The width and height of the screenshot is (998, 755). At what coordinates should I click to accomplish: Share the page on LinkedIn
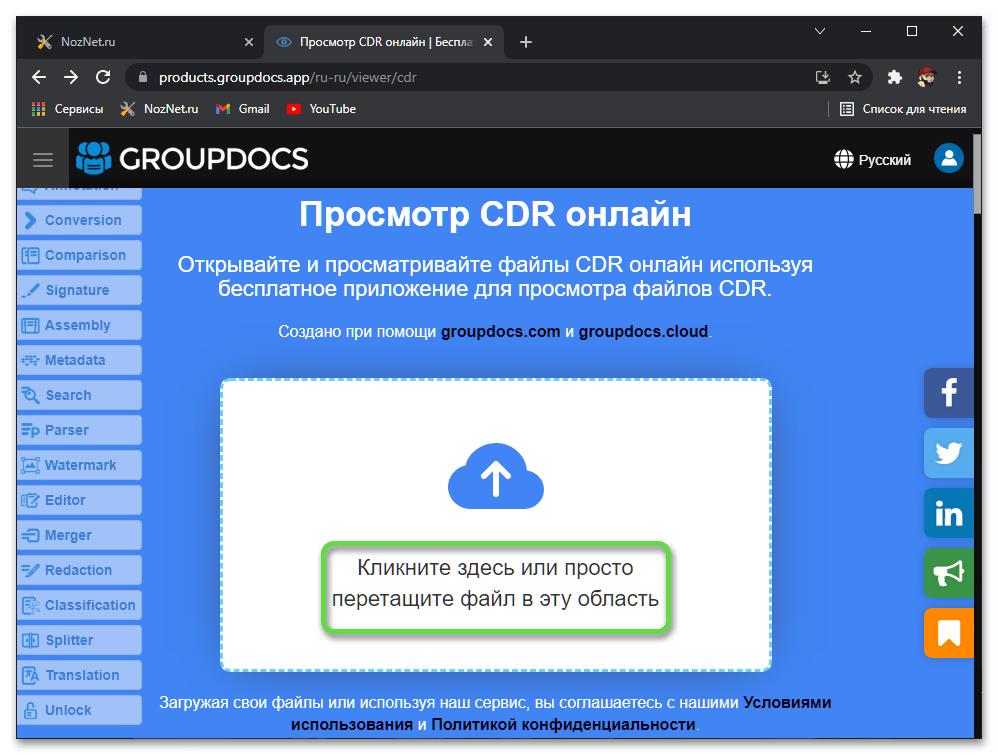[948, 513]
